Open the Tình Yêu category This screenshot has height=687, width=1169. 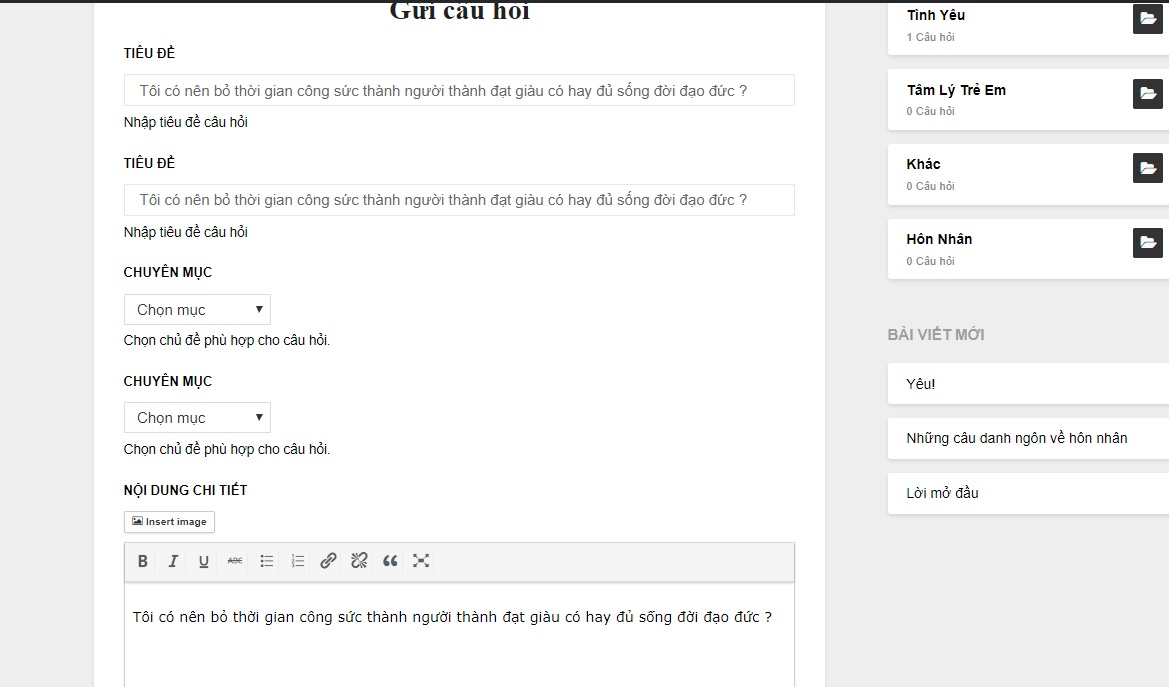(936, 15)
